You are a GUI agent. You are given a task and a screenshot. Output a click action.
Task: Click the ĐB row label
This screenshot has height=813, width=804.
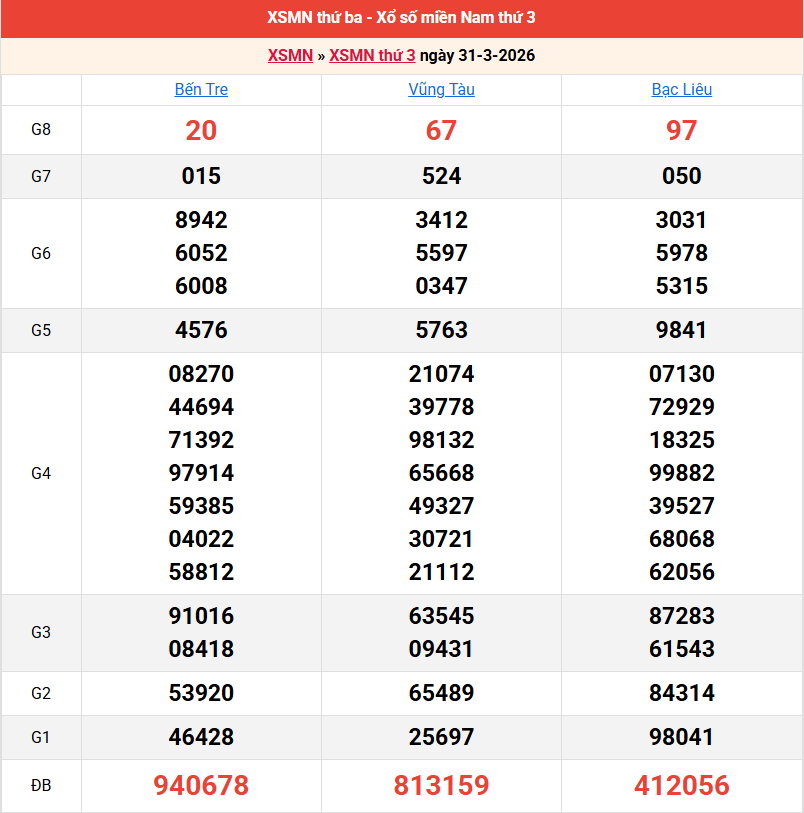(x=41, y=786)
